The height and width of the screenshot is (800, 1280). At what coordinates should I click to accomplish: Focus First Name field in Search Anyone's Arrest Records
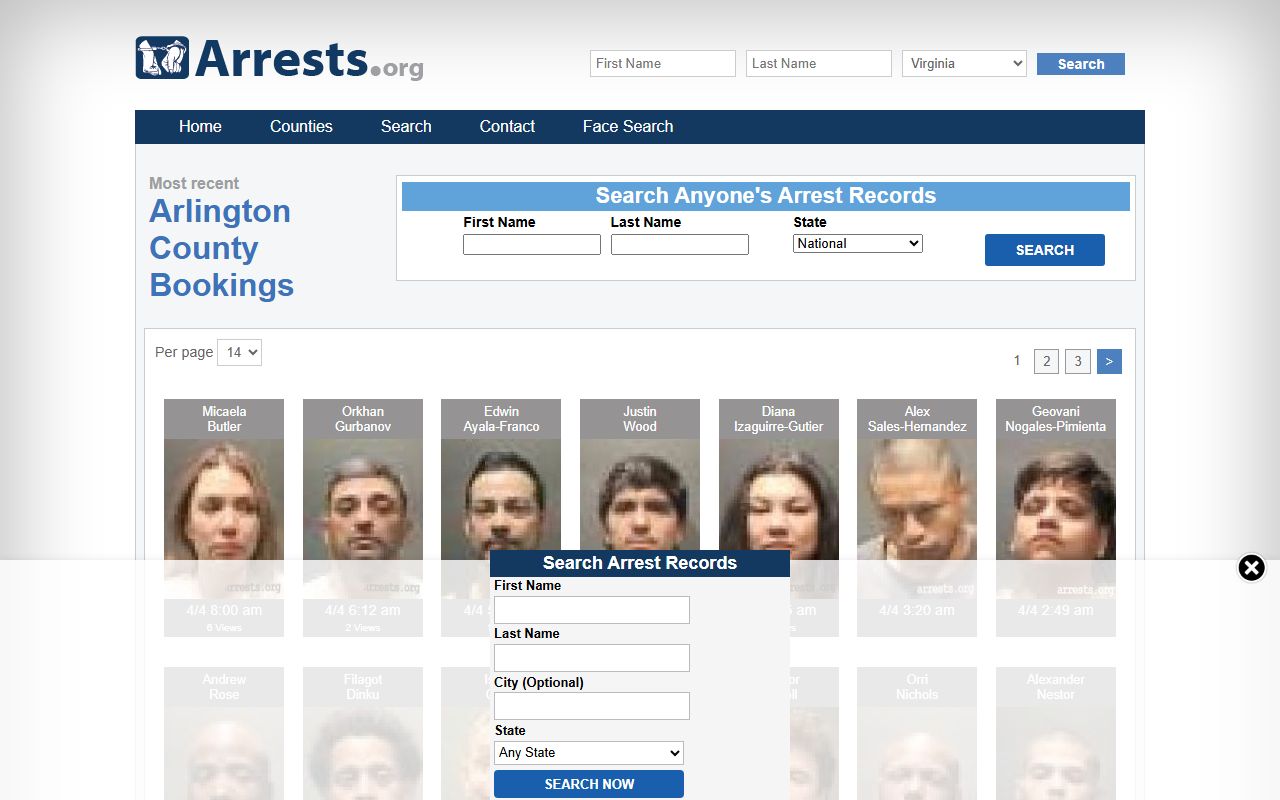(x=532, y=244)
